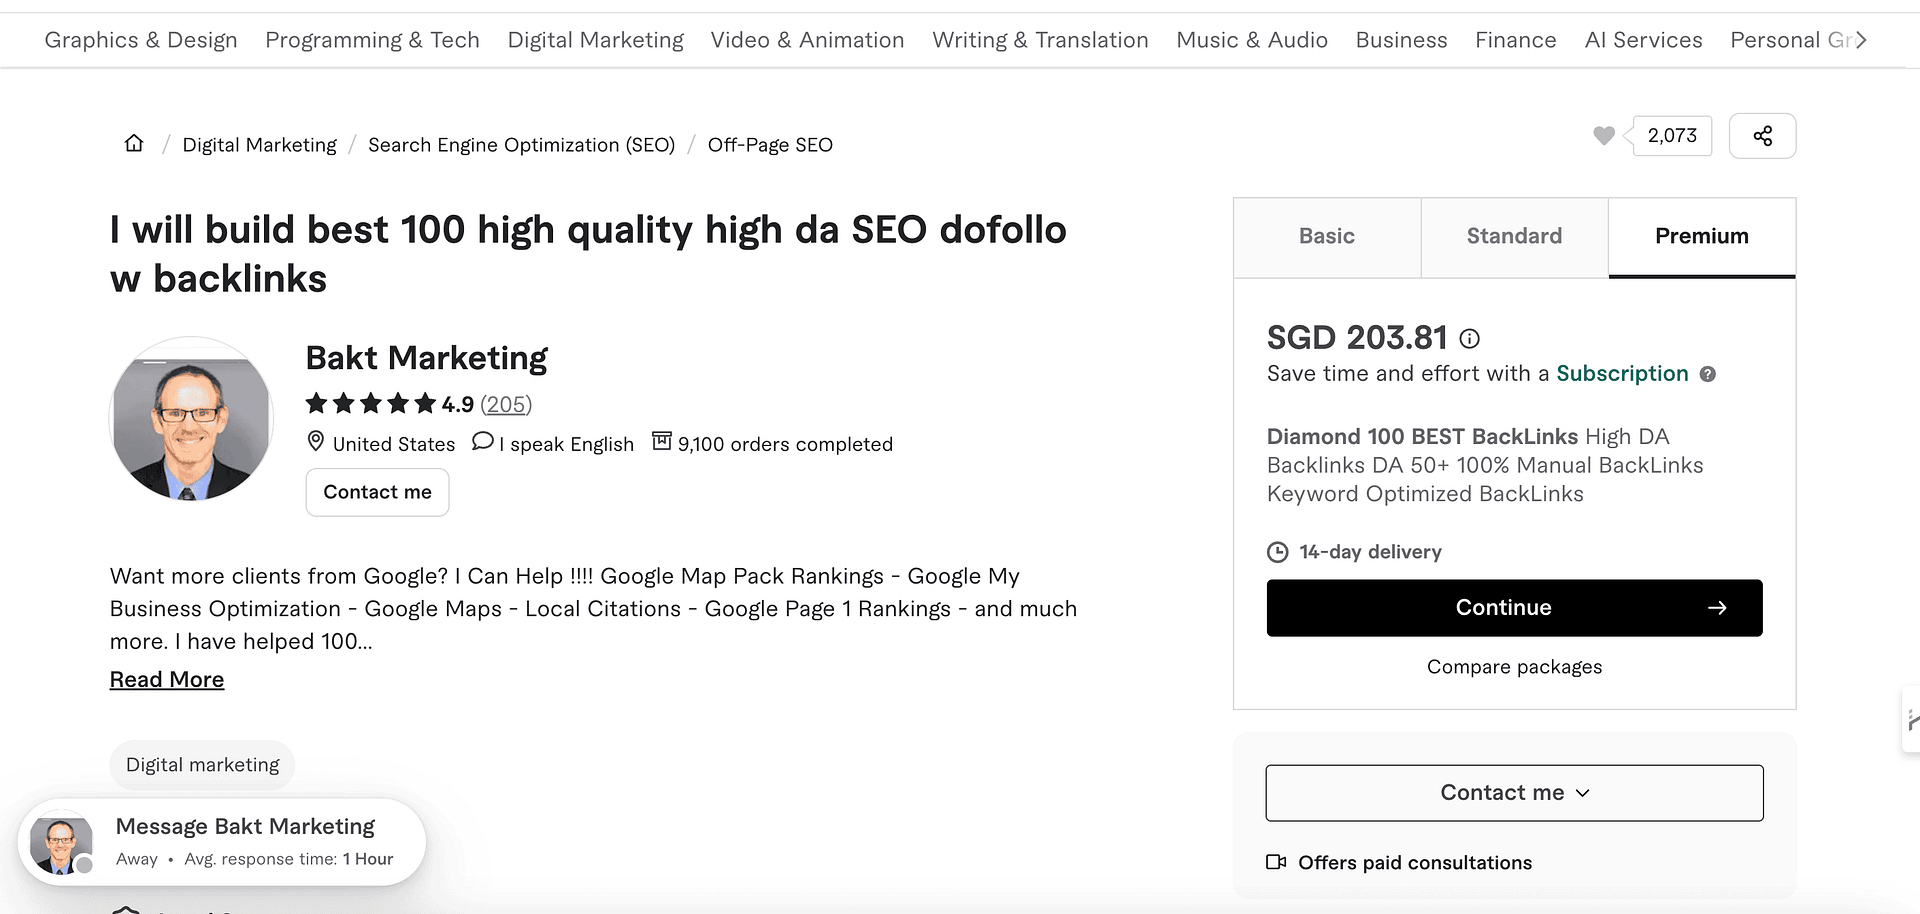The width and height of the screenshot is (1920, 914).
Task: Favorite this gig with the heart icon
Action: pos(1603,136)
